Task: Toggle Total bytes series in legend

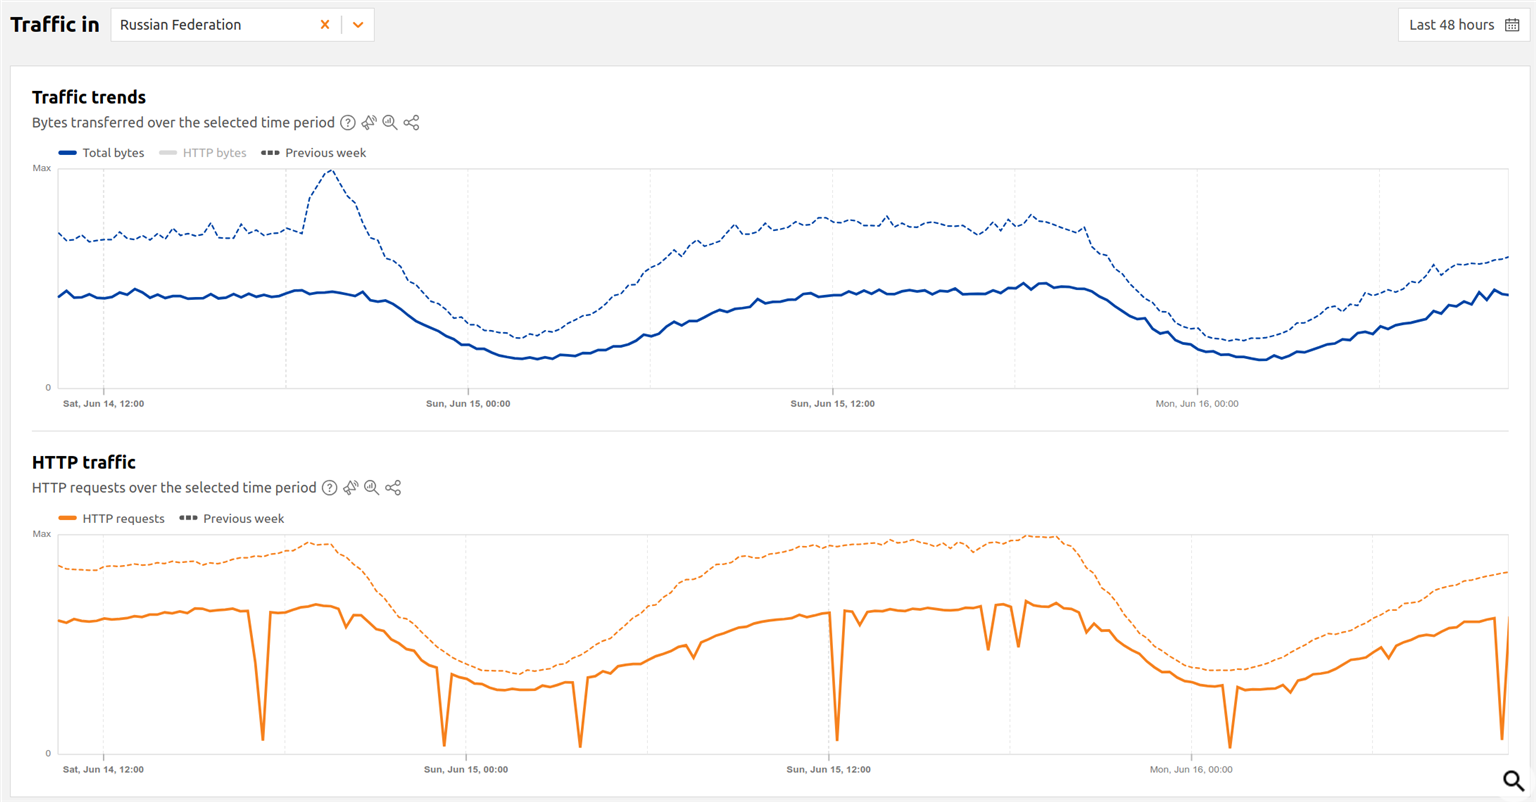Action: pyautogui.click(x=102, y=153)
